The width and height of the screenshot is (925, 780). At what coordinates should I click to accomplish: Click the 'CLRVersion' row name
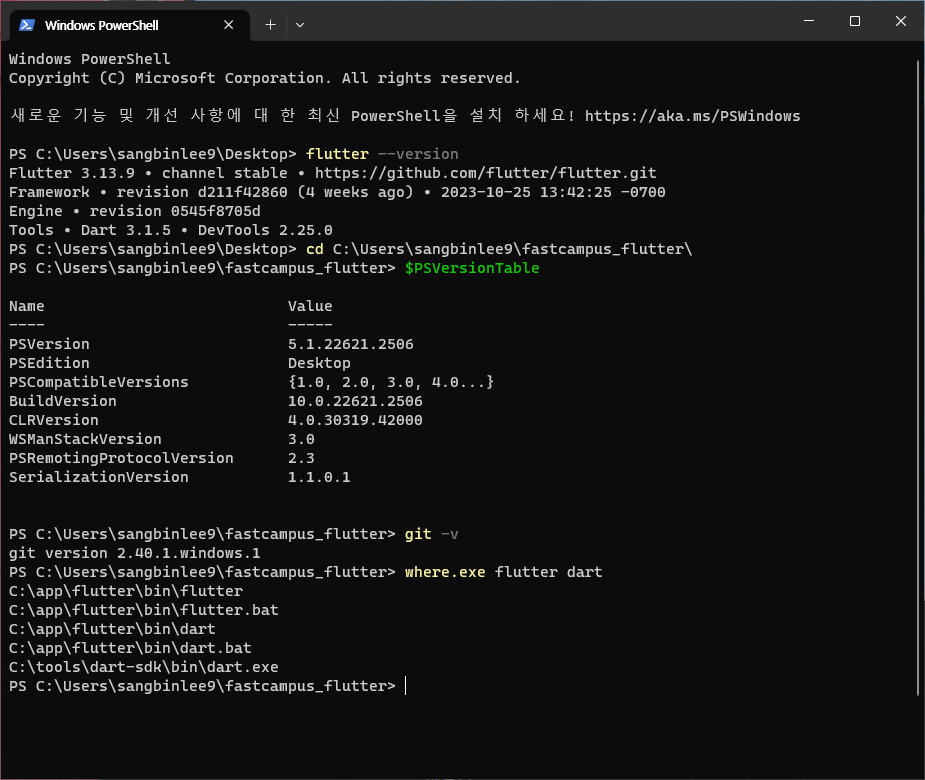coord(54,420)
